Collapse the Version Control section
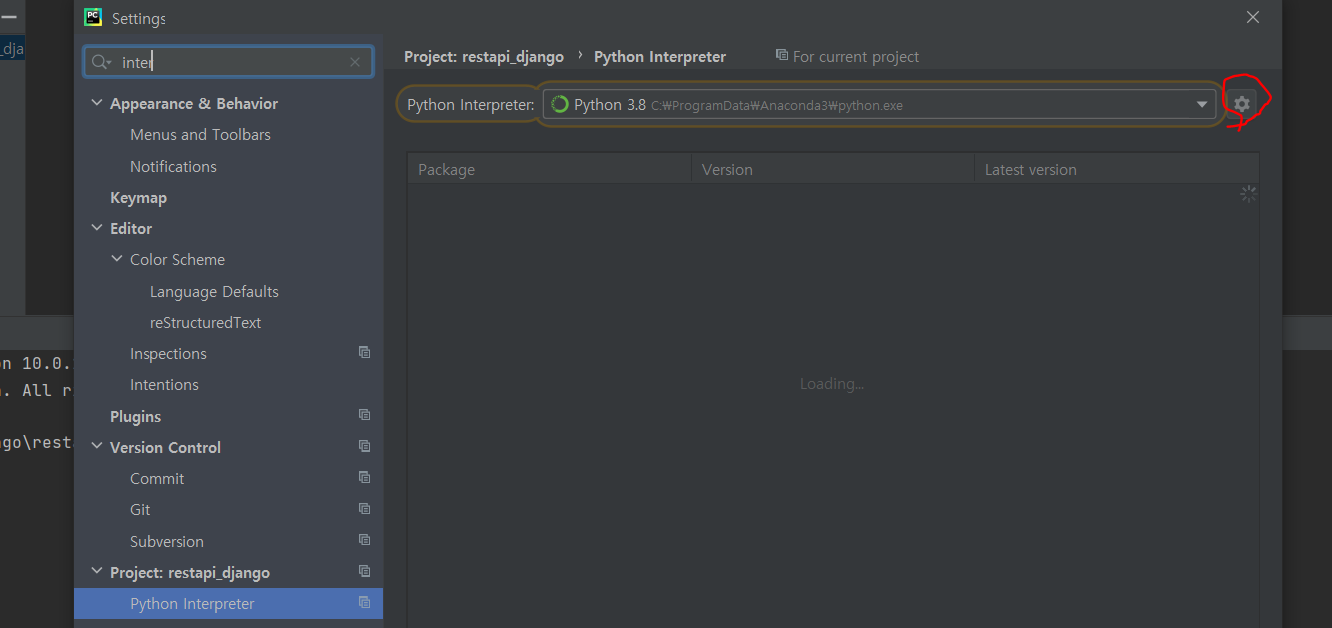This screenshot has width=1332, height=628. 97,447
